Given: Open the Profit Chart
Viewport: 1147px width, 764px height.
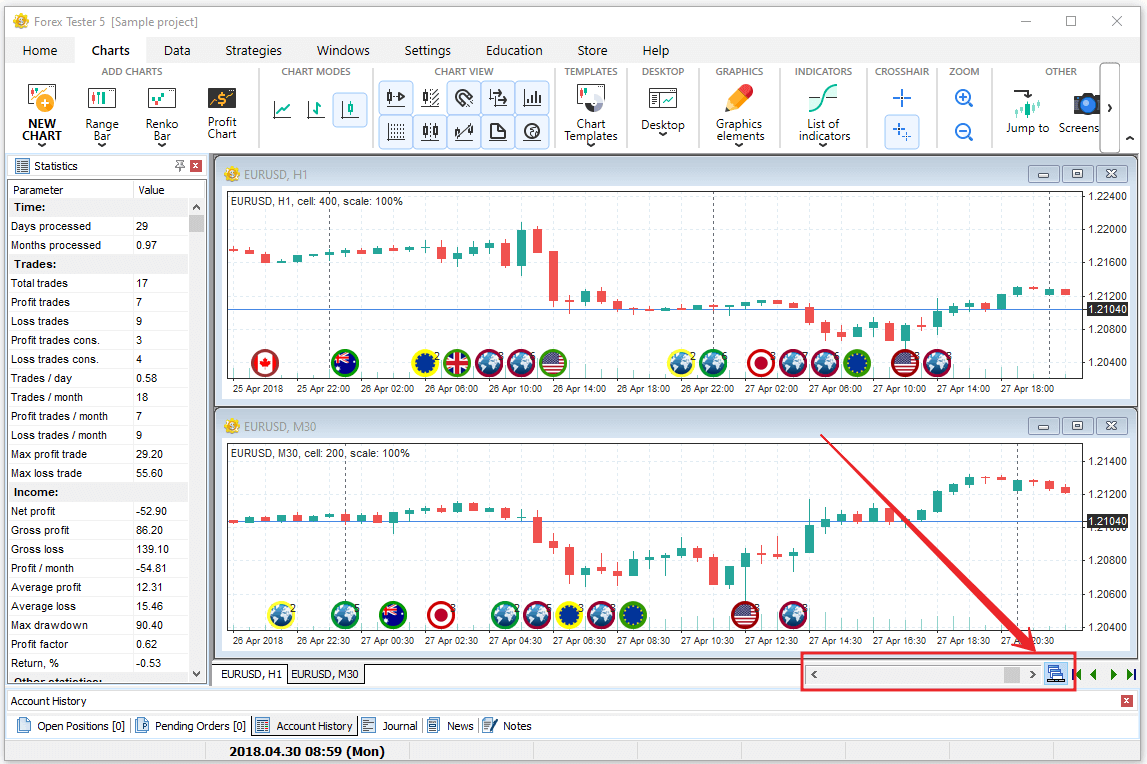Looking at the screenshot, I should click(222, 98).
